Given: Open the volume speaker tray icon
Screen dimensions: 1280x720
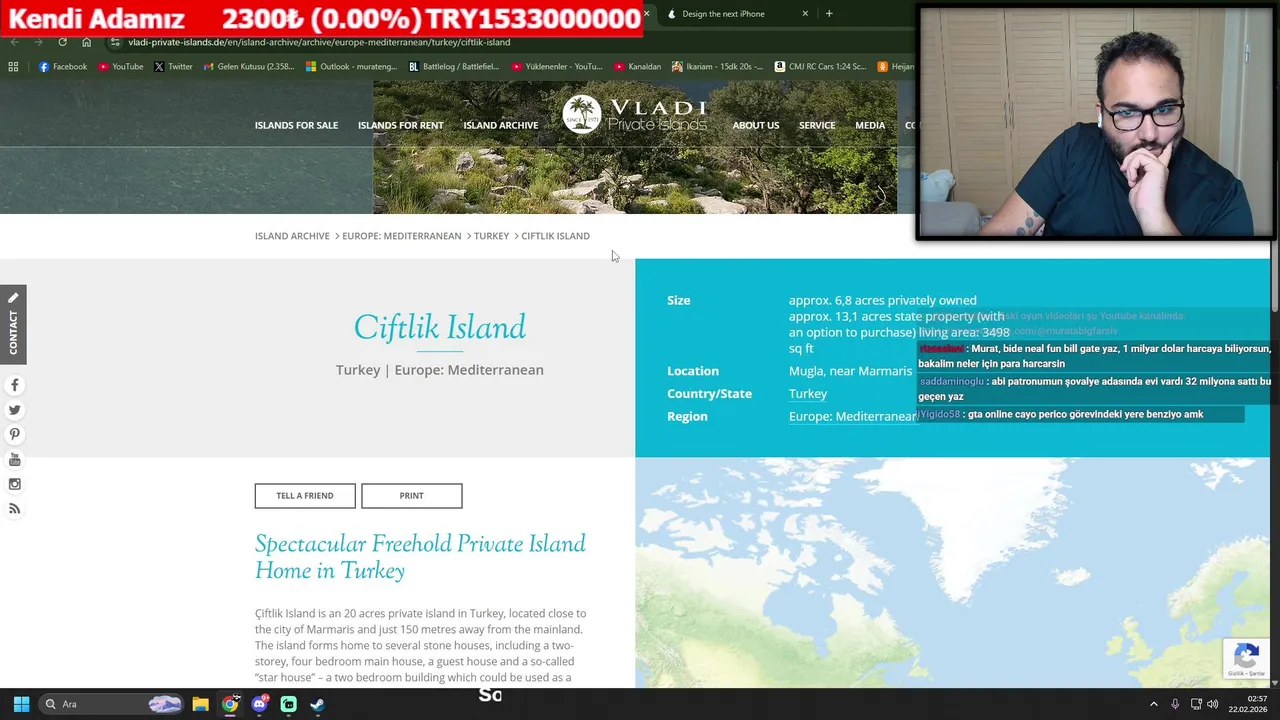Looking at the screenshot, I should point(1212,704).
